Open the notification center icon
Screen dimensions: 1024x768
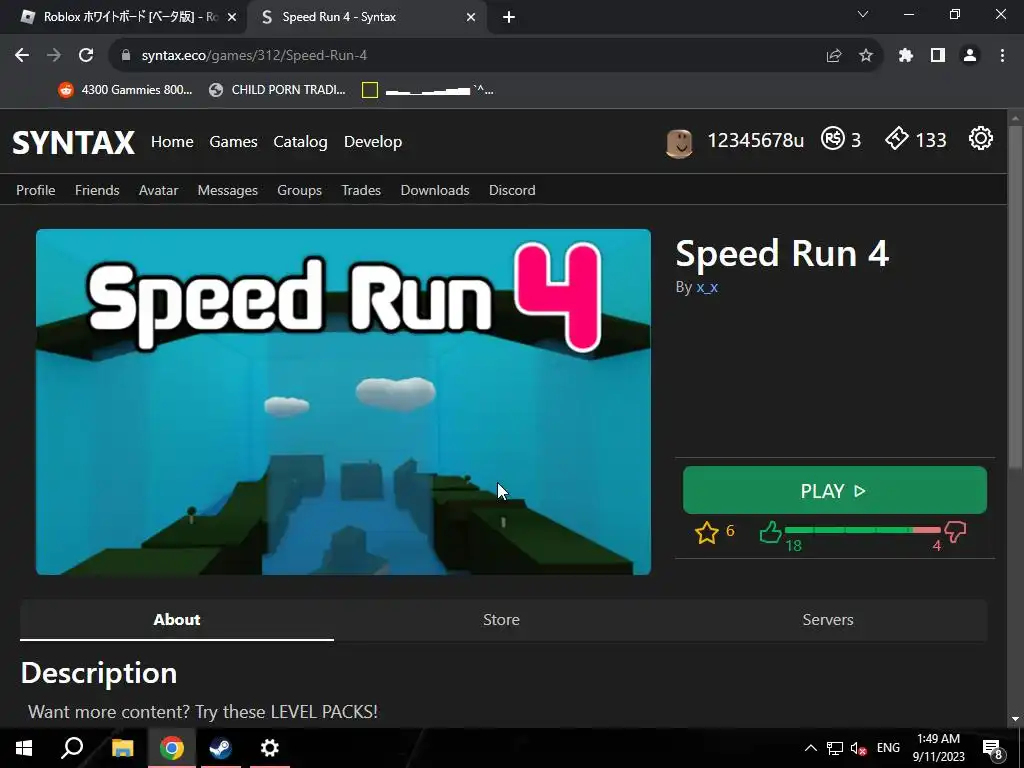[993, 749]
